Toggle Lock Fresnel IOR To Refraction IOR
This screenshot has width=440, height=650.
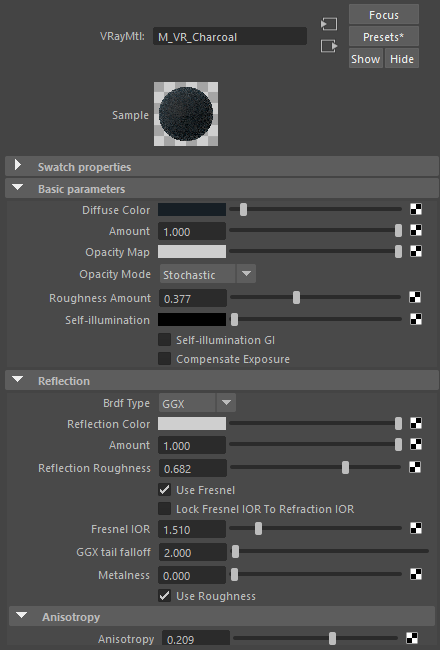click(165, 509)
